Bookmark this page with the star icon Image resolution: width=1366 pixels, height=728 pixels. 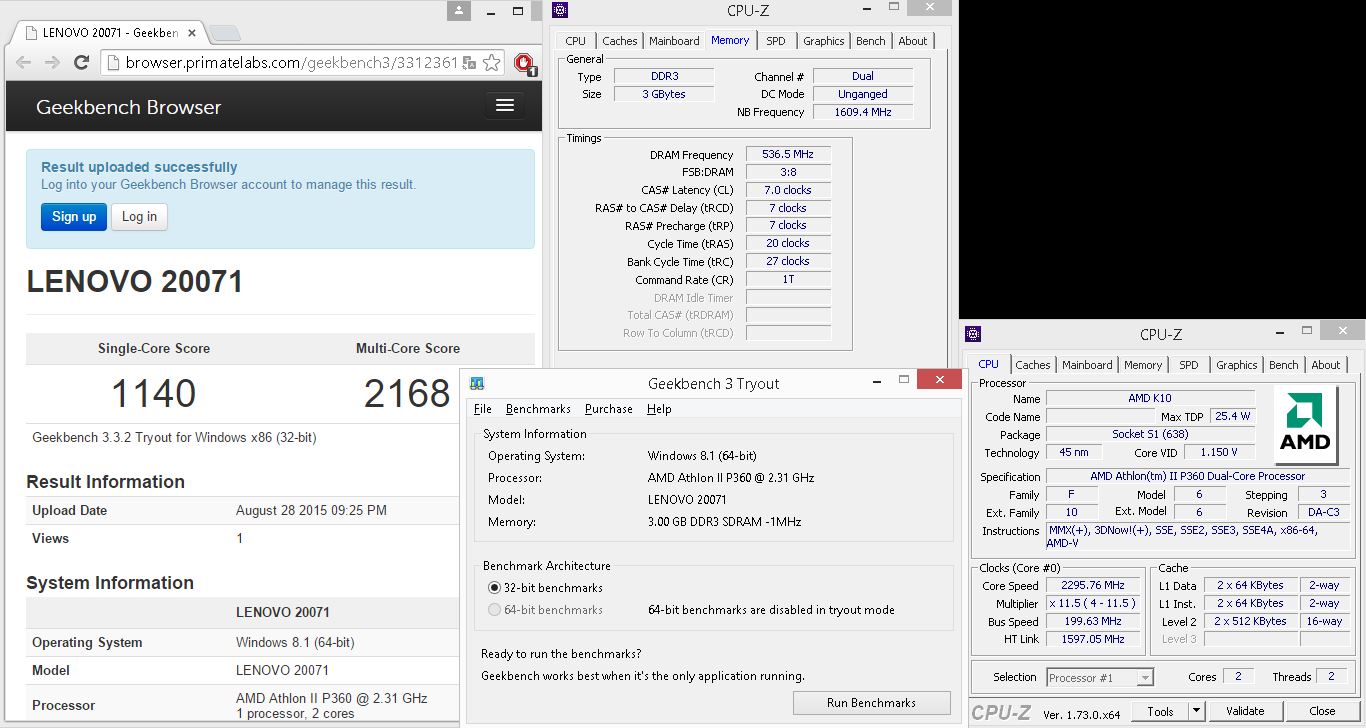(x=491, y=63)
